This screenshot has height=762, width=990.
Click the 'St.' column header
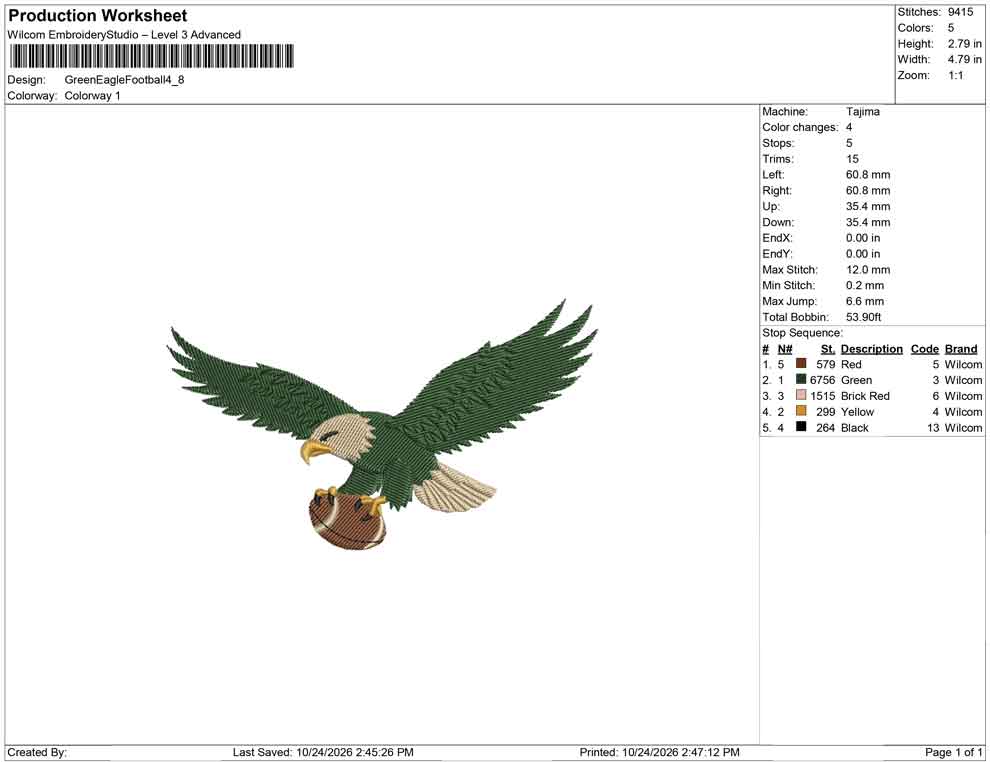click(x=828, y=348)
